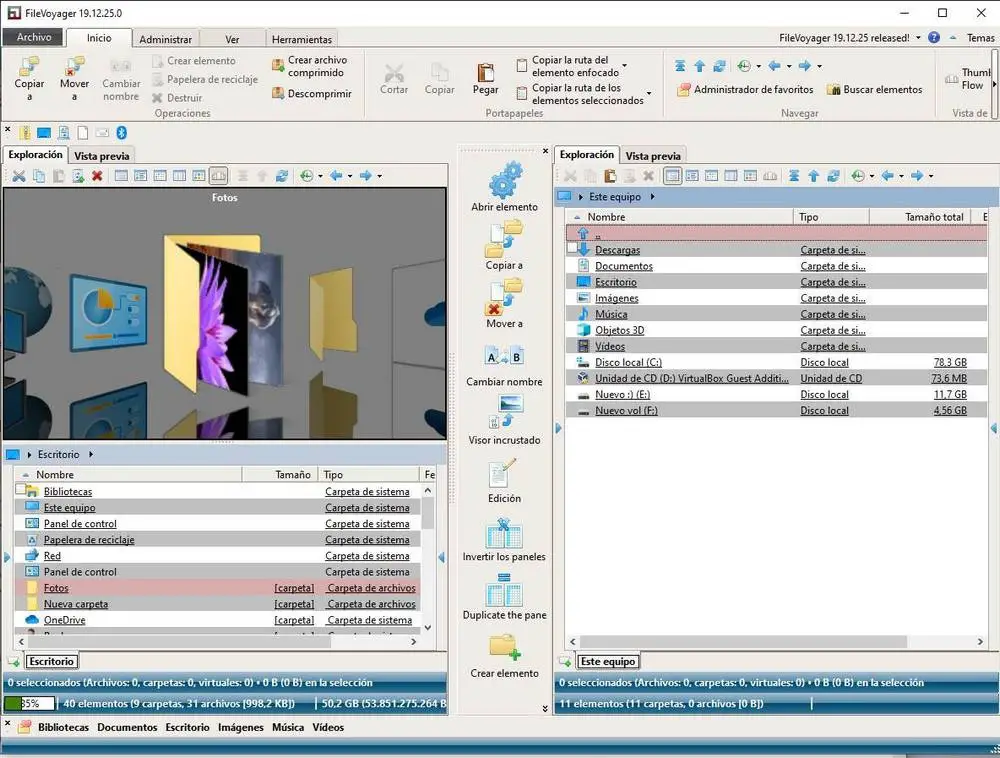Toggle the details view mode button in right toolbar
This screenshot has height=758, width=1000.
coord(672,175)
